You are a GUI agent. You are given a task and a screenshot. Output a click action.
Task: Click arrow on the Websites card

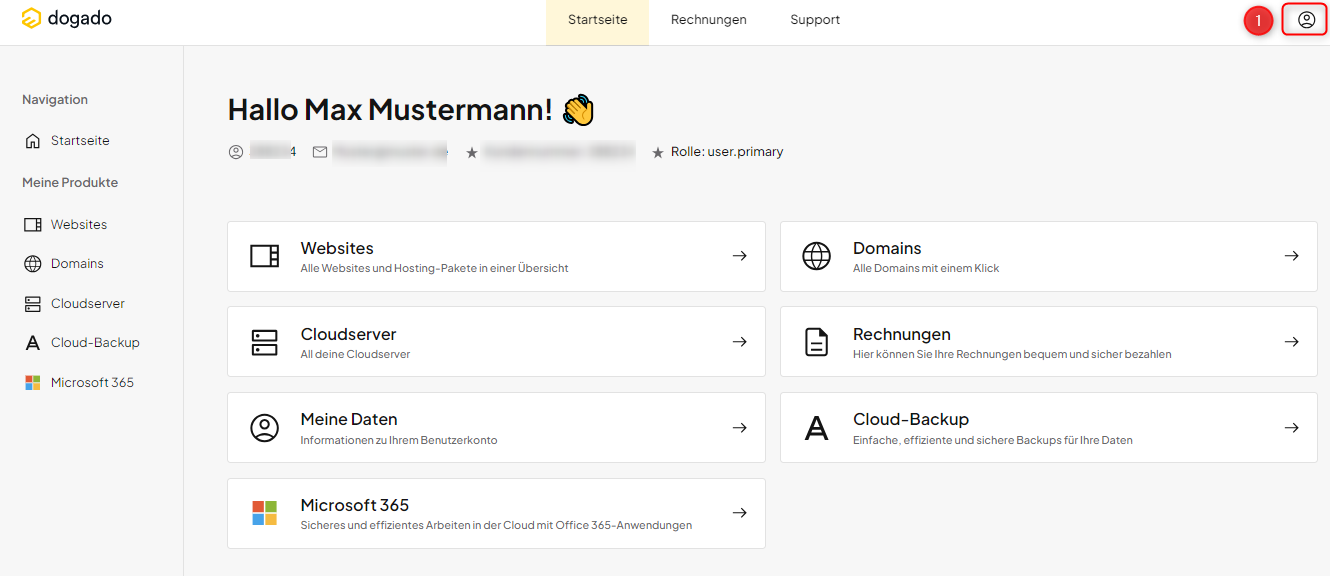[x=739, y=256]
